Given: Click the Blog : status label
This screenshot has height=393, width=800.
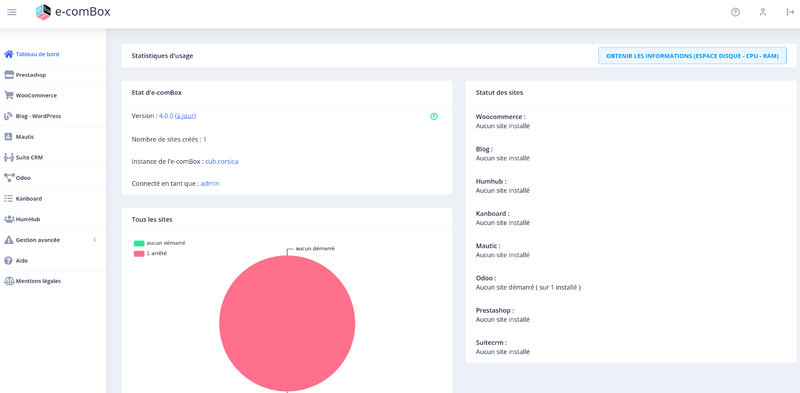Looking at the screenshot, I should click(x=484, y=149).
